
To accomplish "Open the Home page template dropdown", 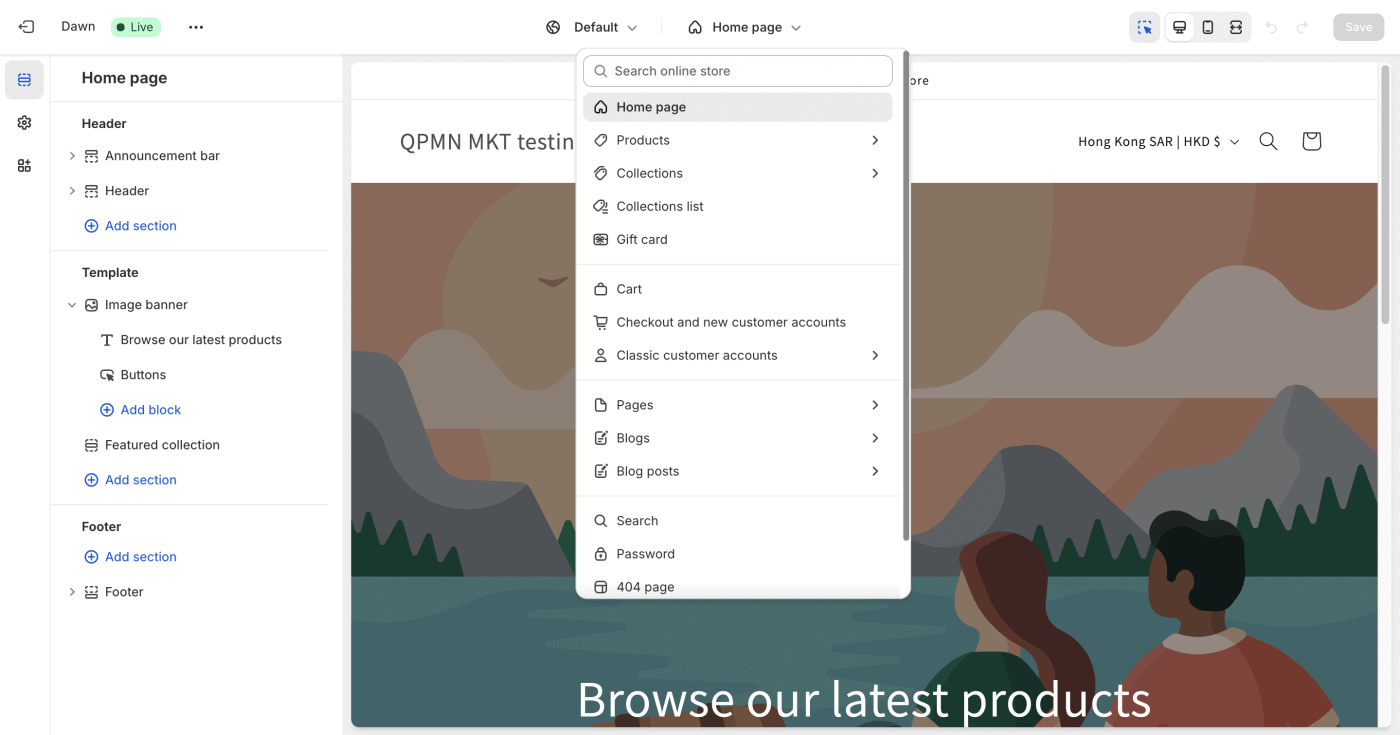I will [x=745, y=28].
